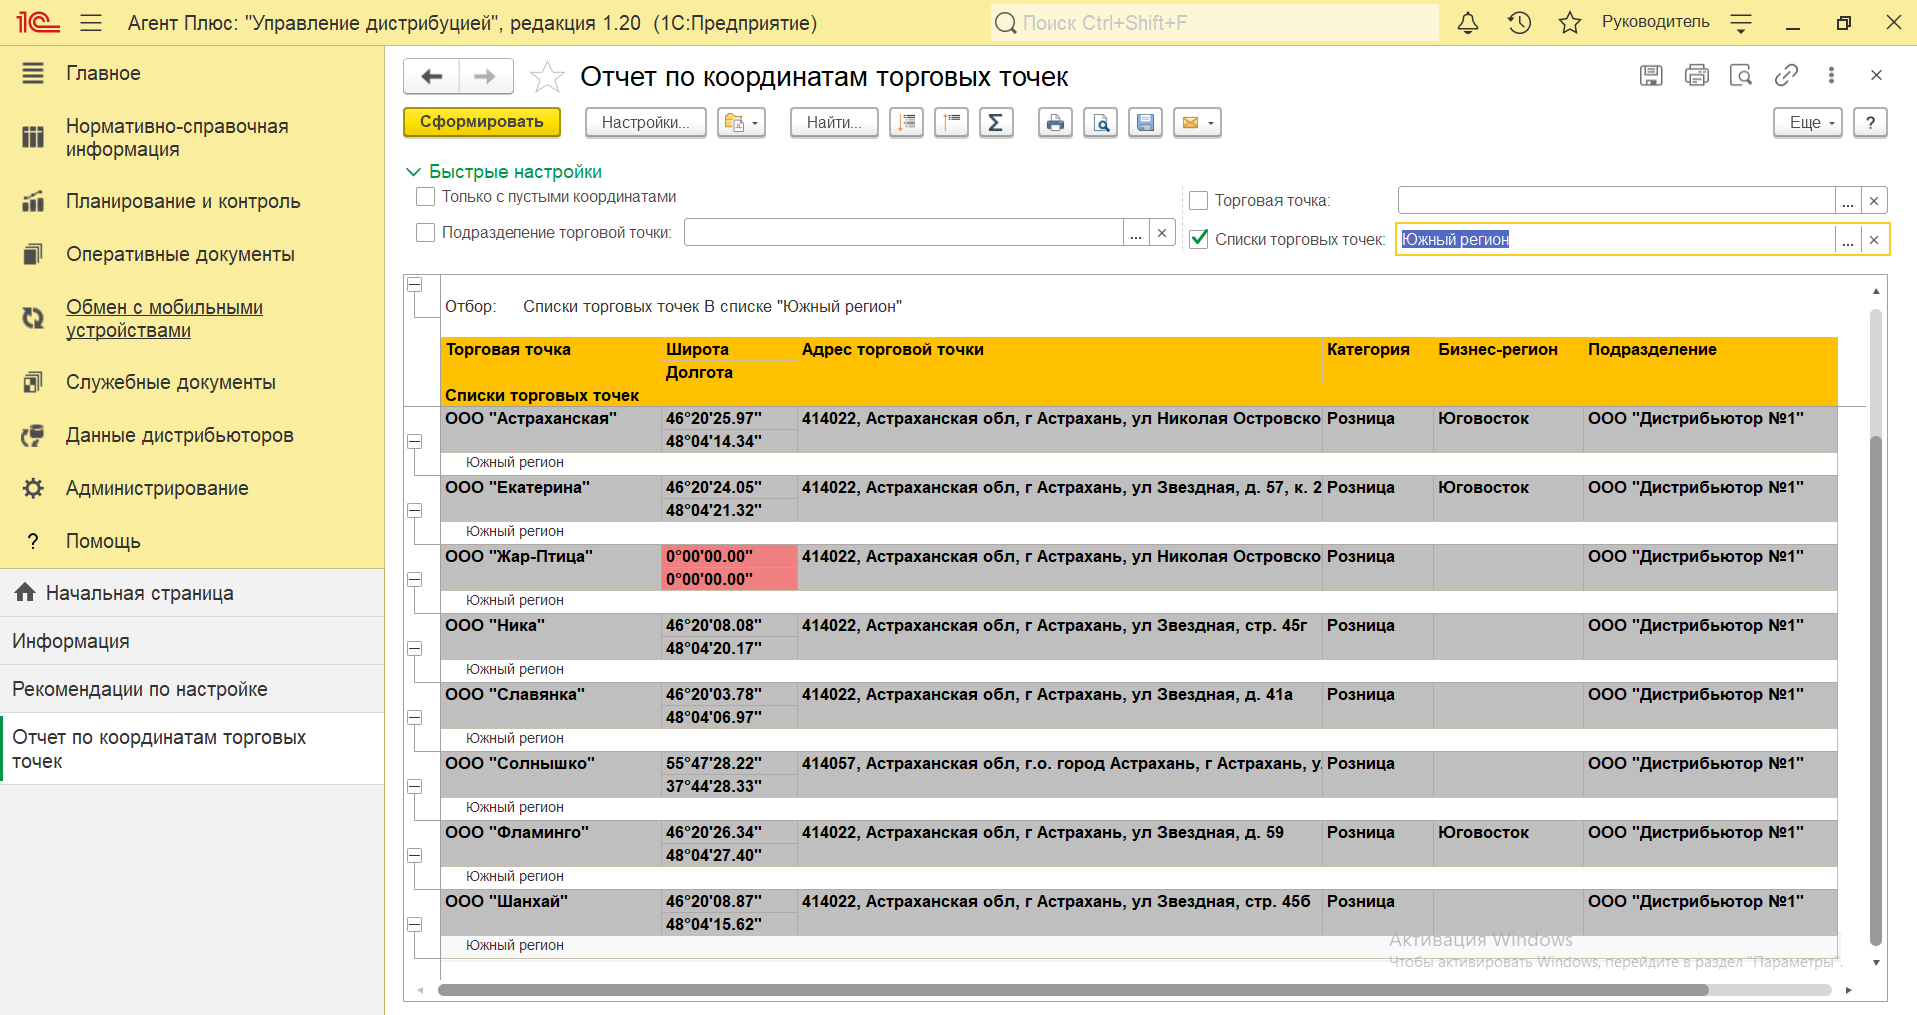
Task: Add report to favorites star
Action: pyautogui.click(x=547, y=77)
